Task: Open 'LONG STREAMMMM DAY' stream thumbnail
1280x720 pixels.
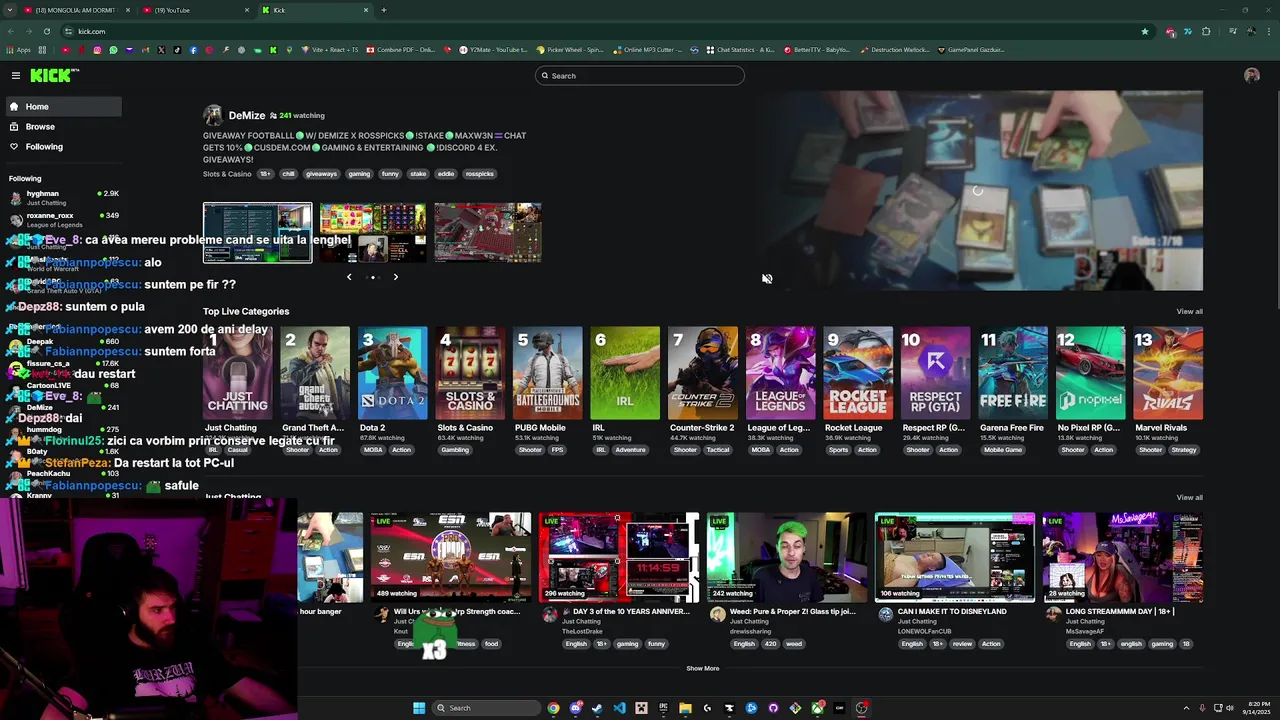Action: [x=1122, y=558]
